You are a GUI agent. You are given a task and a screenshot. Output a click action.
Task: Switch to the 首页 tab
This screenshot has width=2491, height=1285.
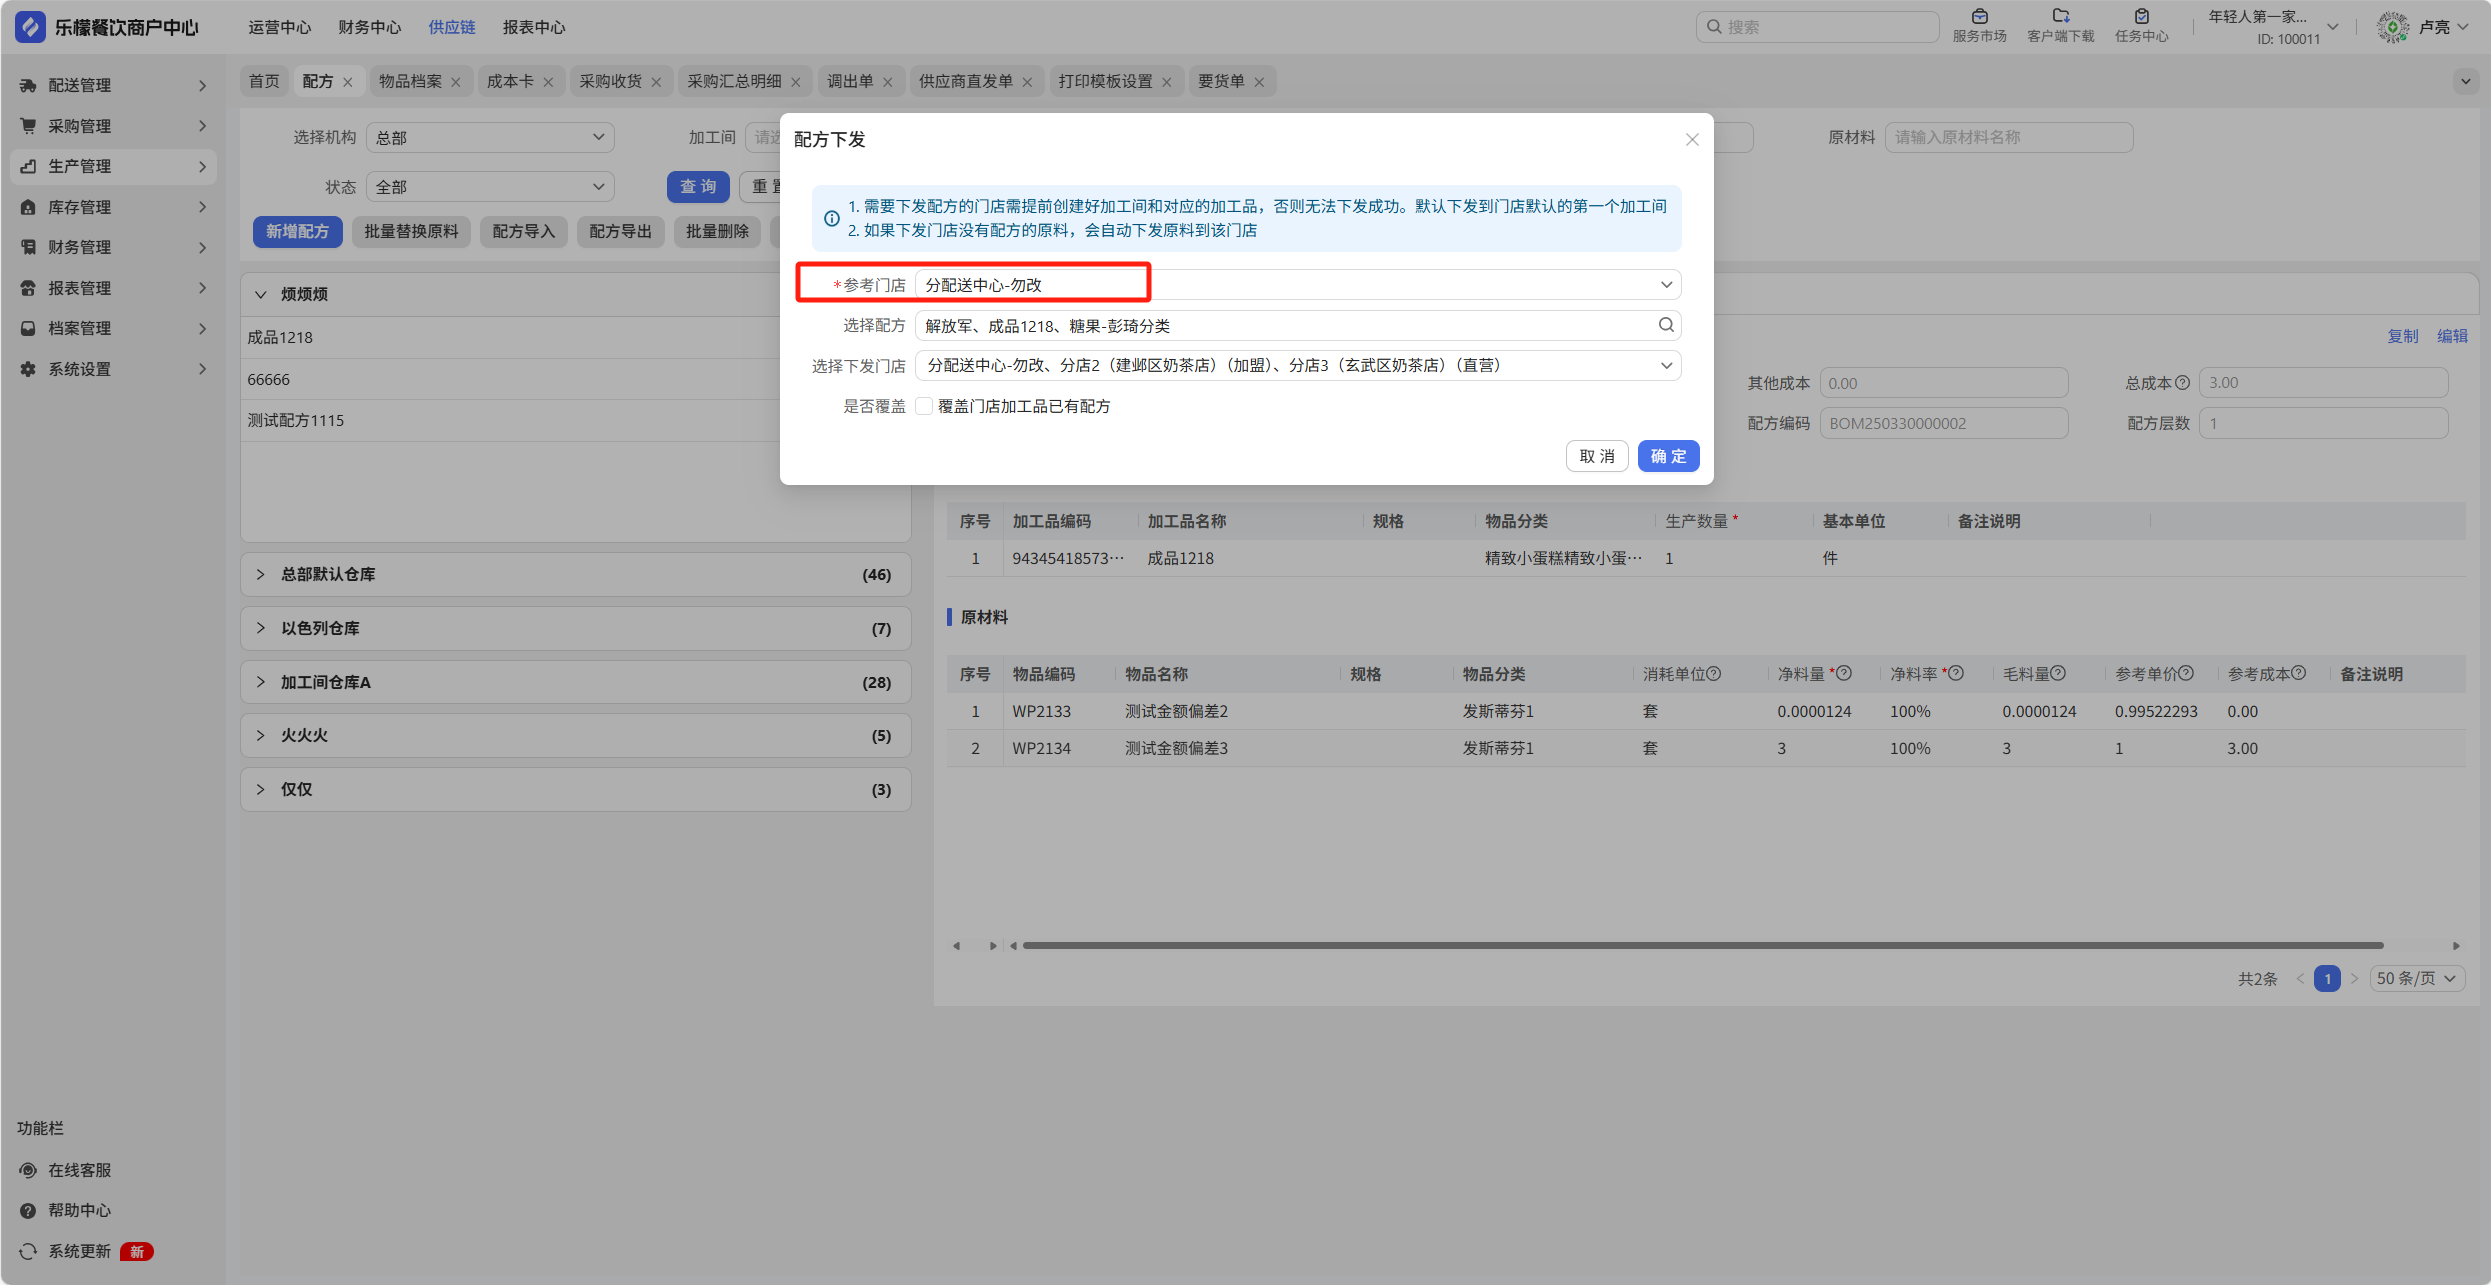point(264,82)
